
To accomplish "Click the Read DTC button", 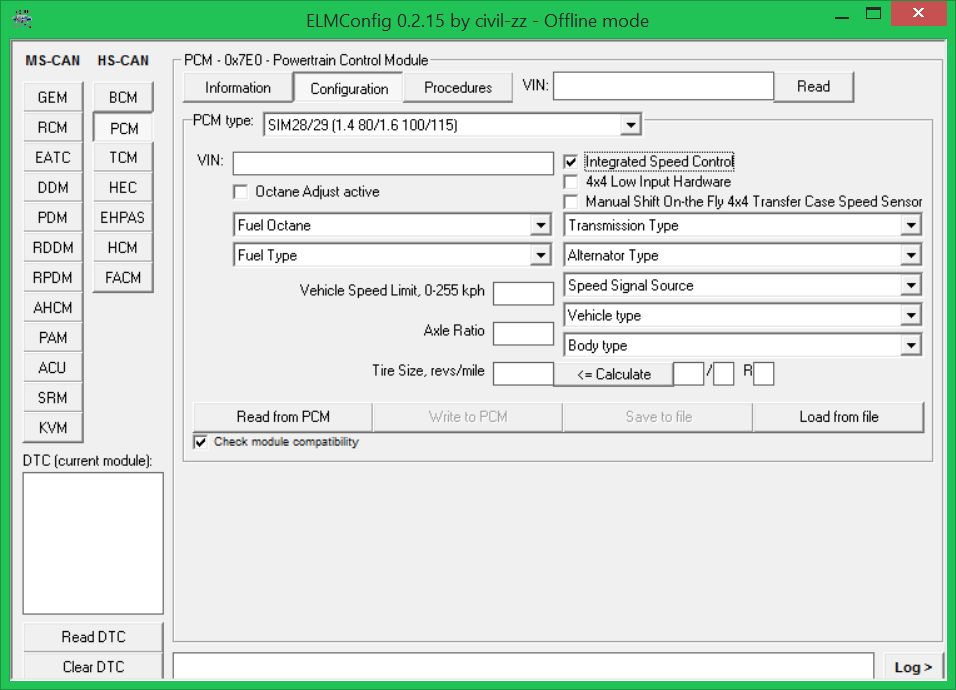I will [93, 637].
